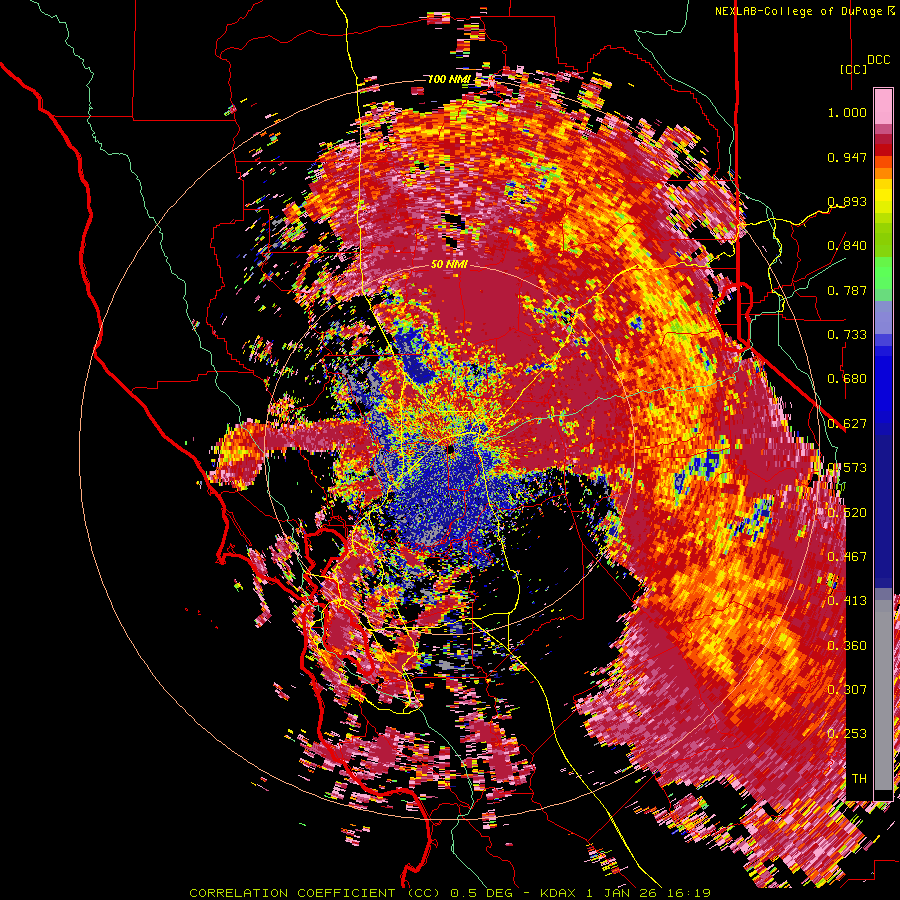Viewport: 900px width, 900px height.
Task: Pick the light pink swatch at the top of the color bar
Action: click(883, 106)
